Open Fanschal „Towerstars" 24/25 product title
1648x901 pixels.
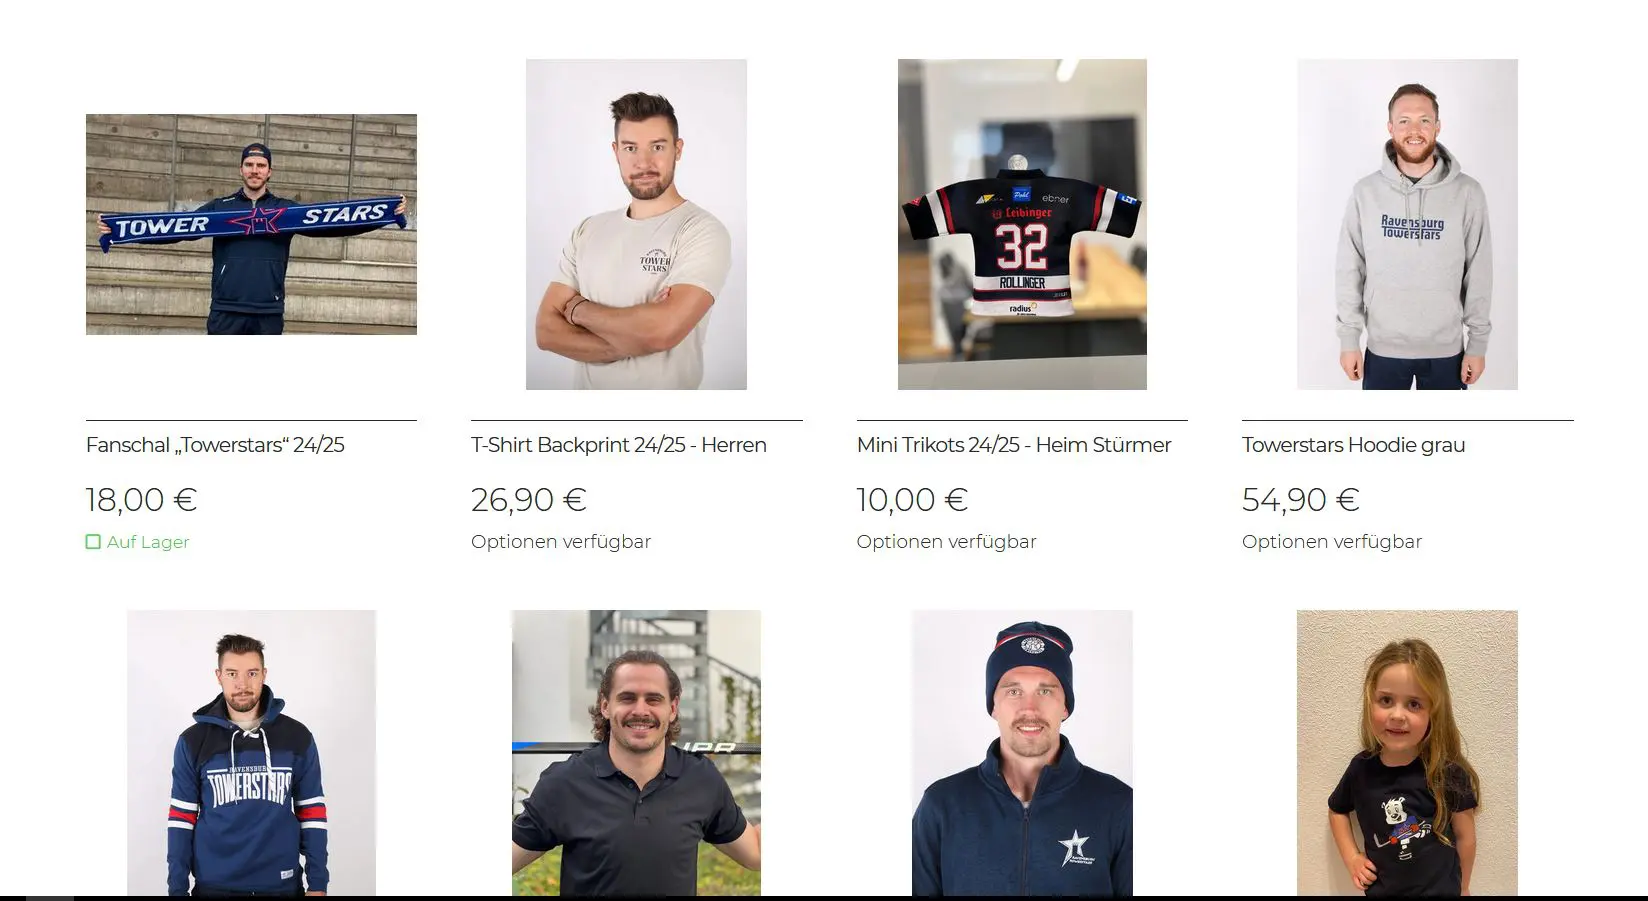click(x=215, y=445)
